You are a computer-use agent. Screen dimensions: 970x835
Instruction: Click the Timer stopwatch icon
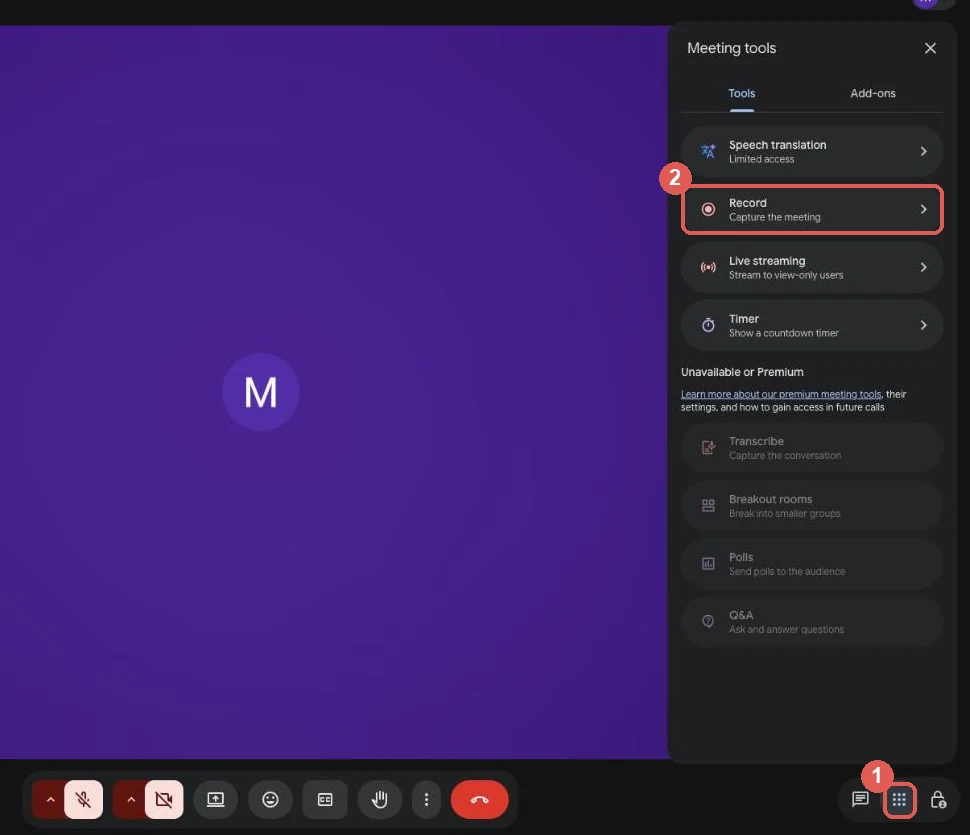(708, 325)
